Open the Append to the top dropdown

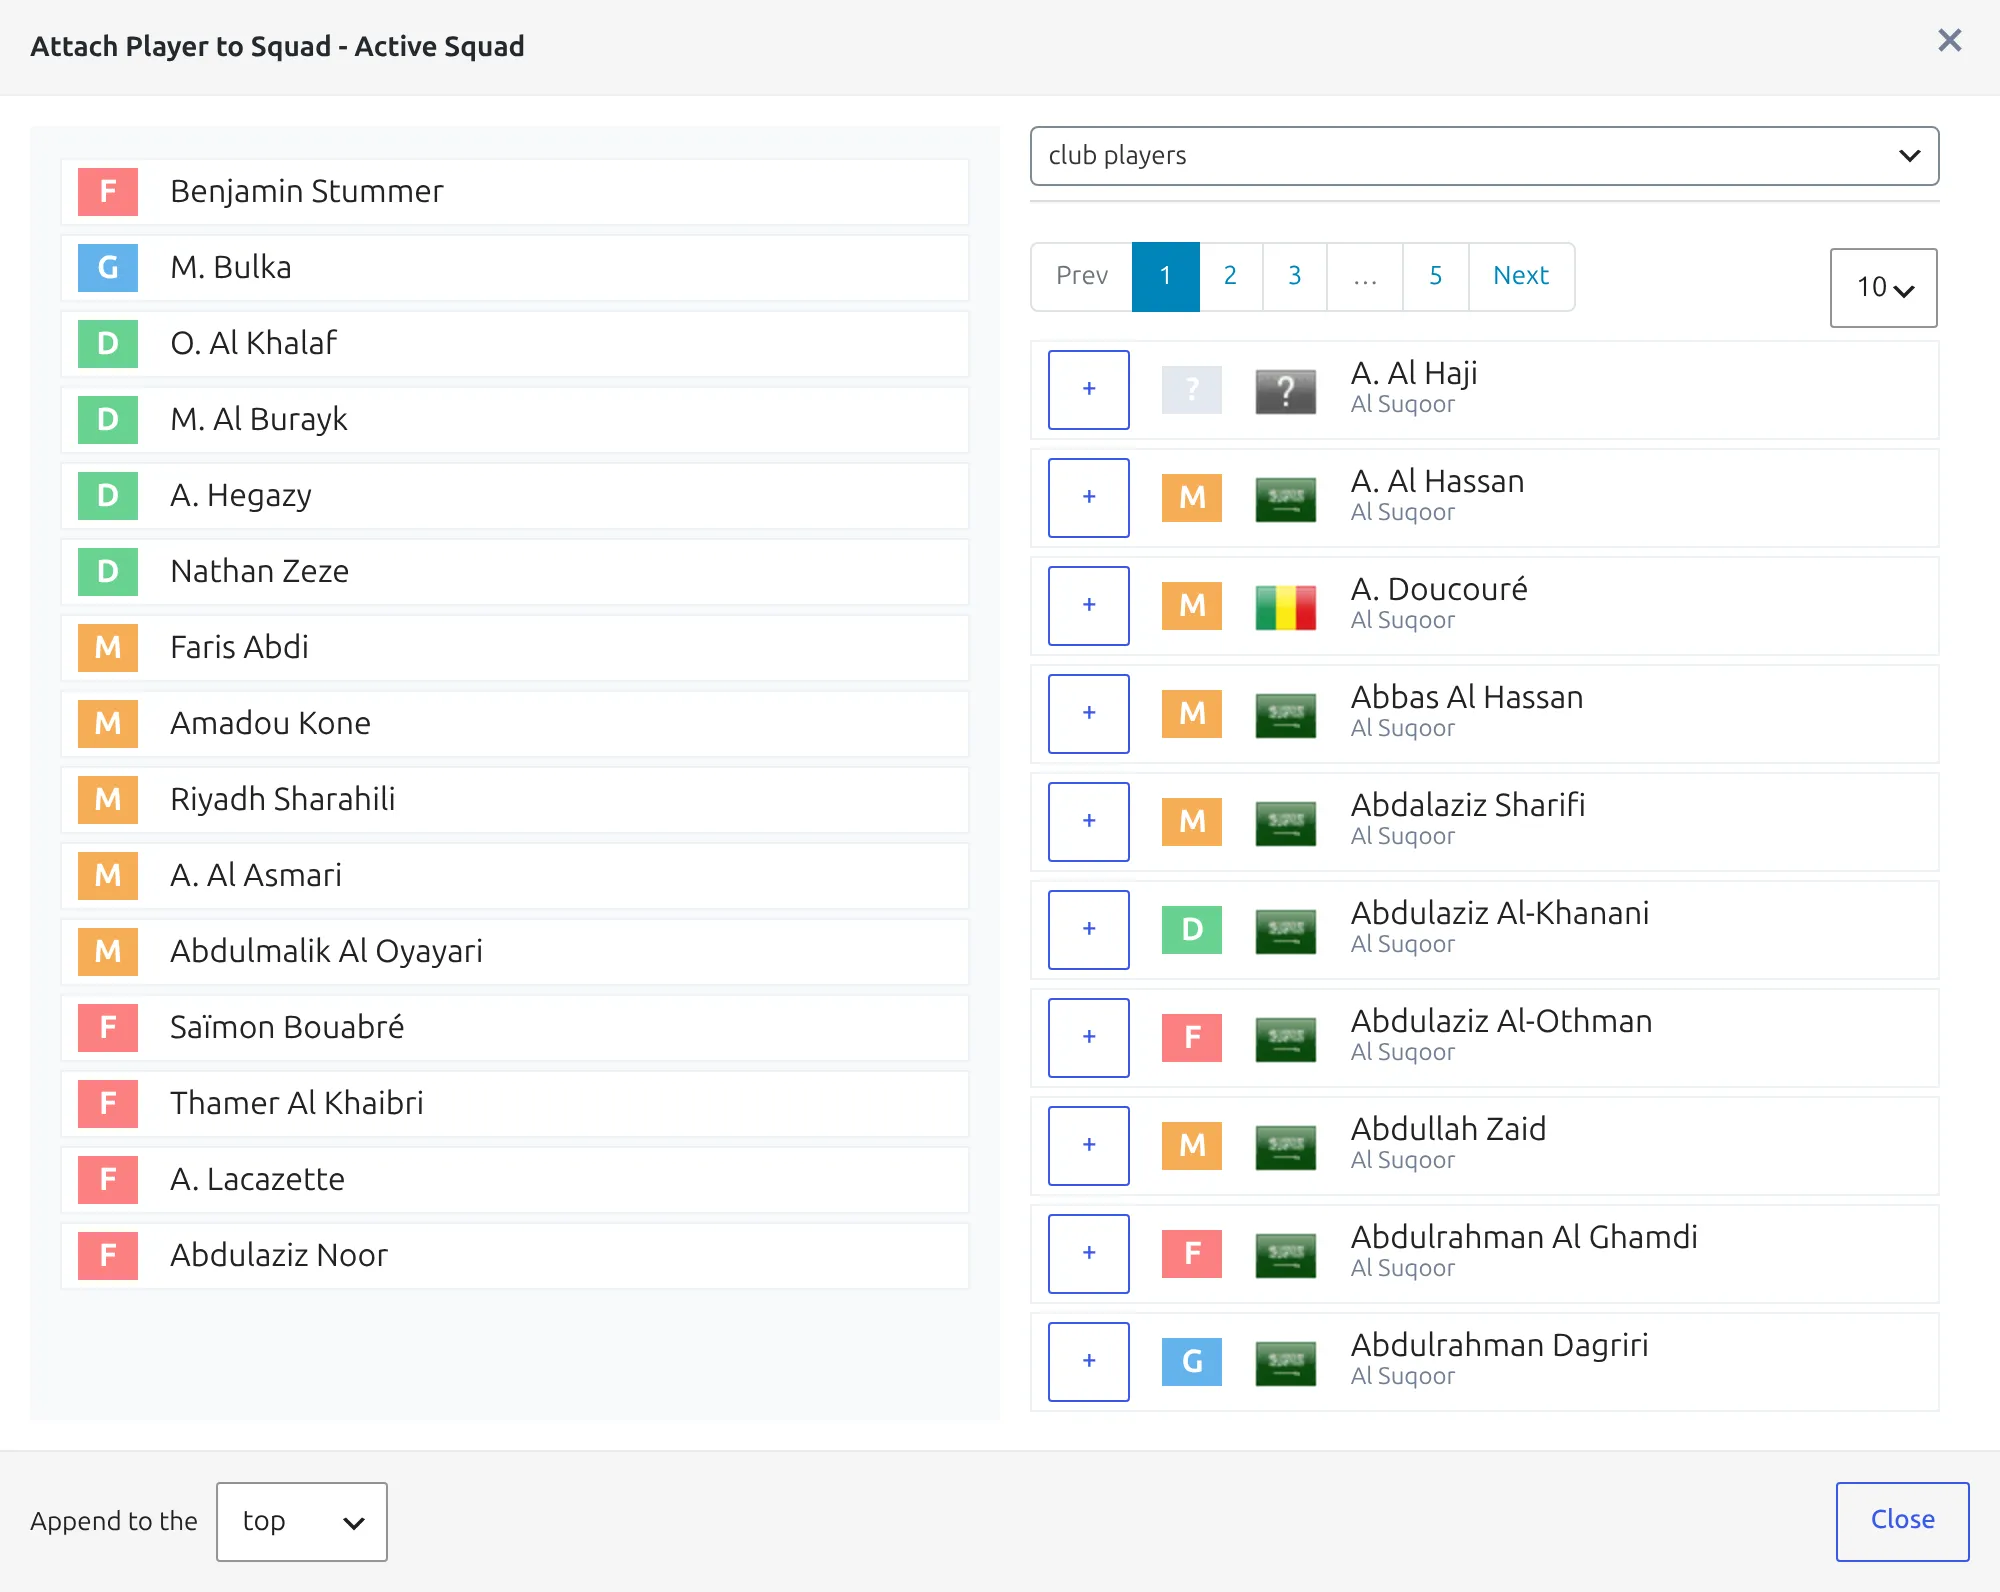[x=302, y=1522]
